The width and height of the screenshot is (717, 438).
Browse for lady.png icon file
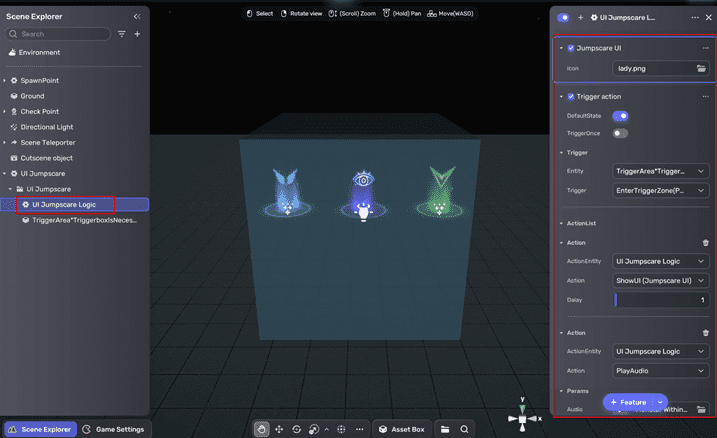(702, 68)
